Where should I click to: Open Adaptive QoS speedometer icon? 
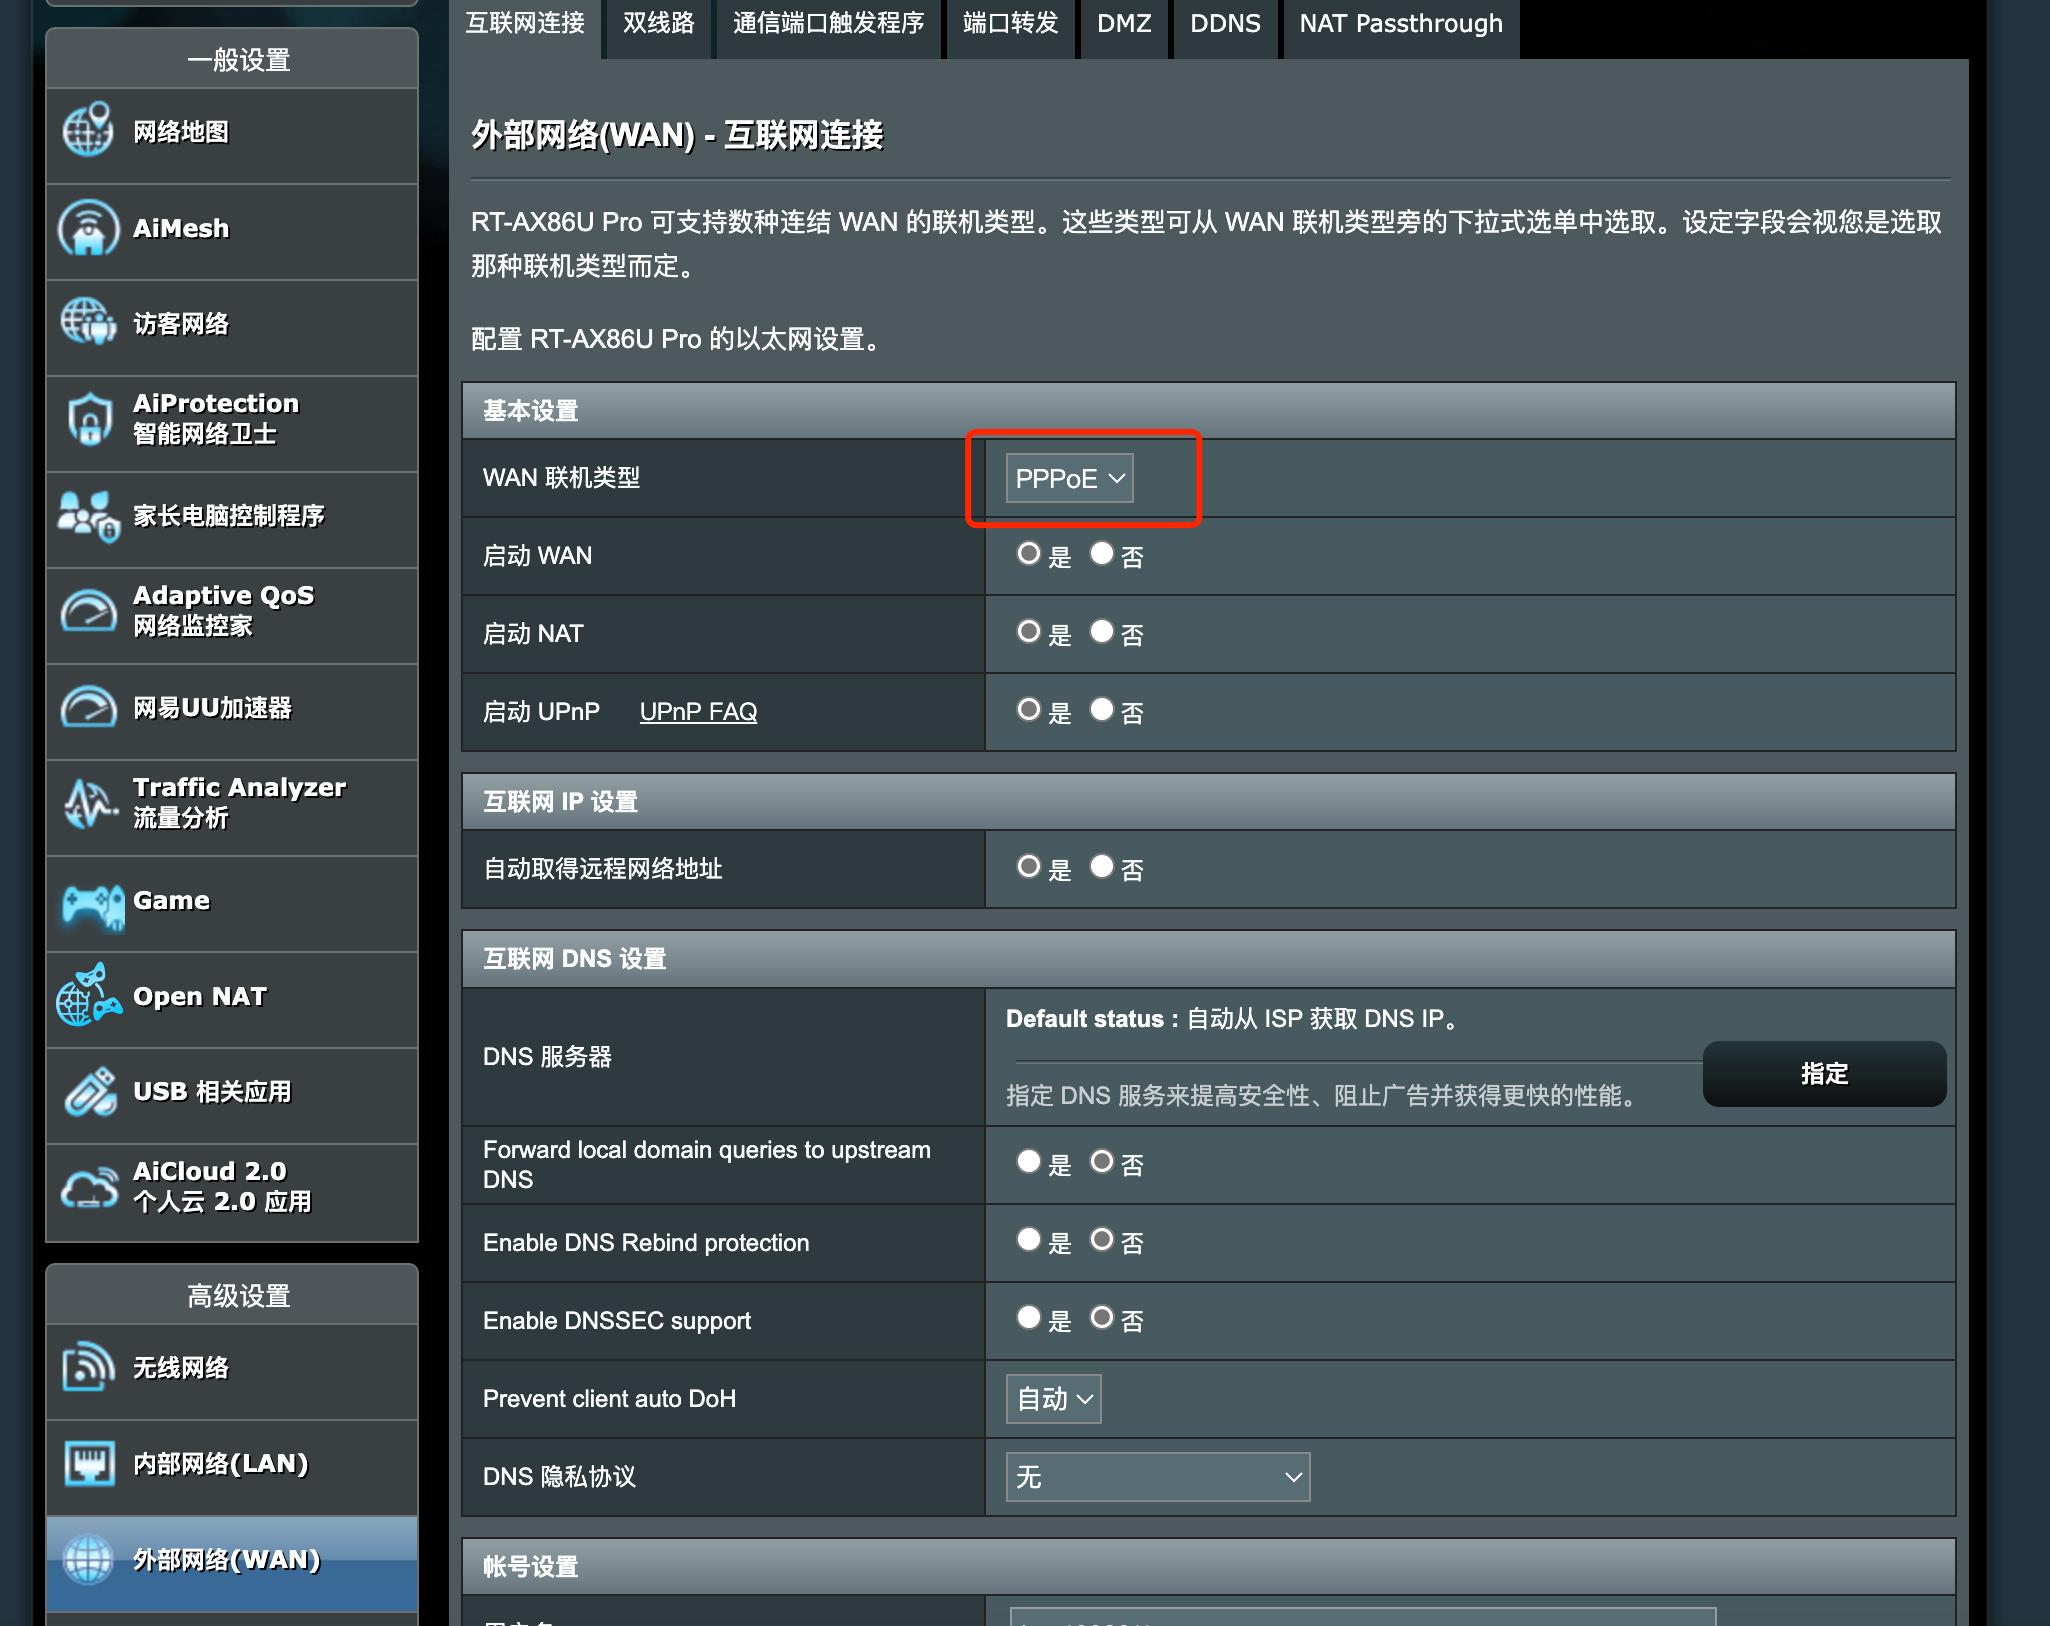(x=88, y=610)
